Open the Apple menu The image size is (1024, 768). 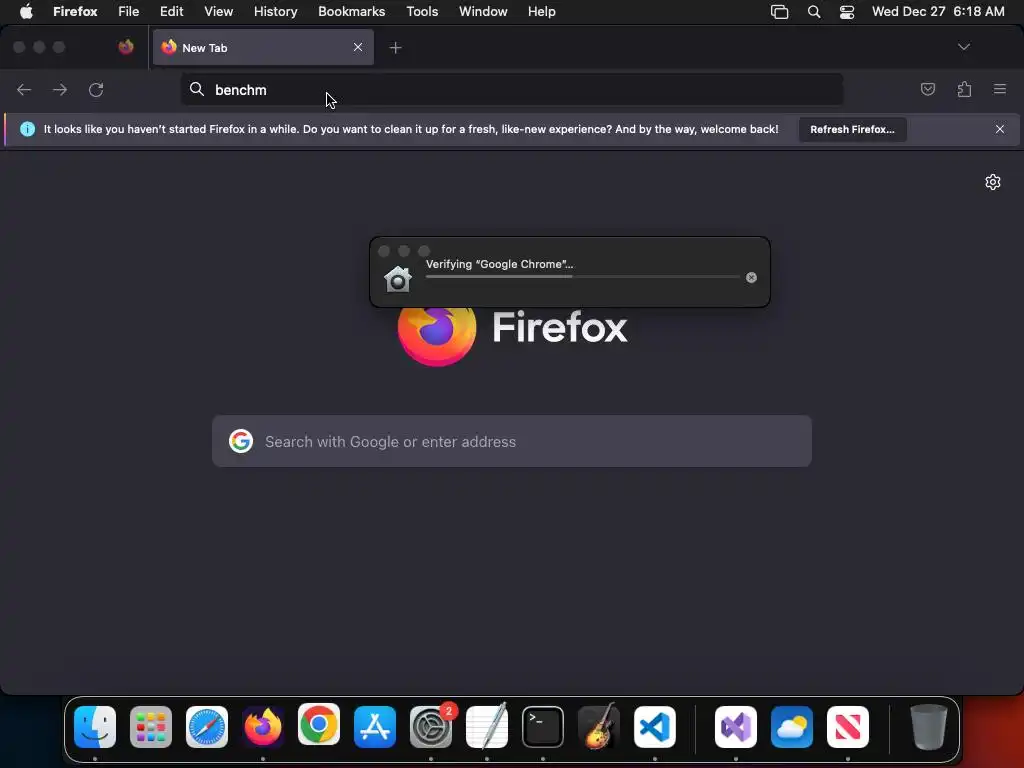click(26, 12)
